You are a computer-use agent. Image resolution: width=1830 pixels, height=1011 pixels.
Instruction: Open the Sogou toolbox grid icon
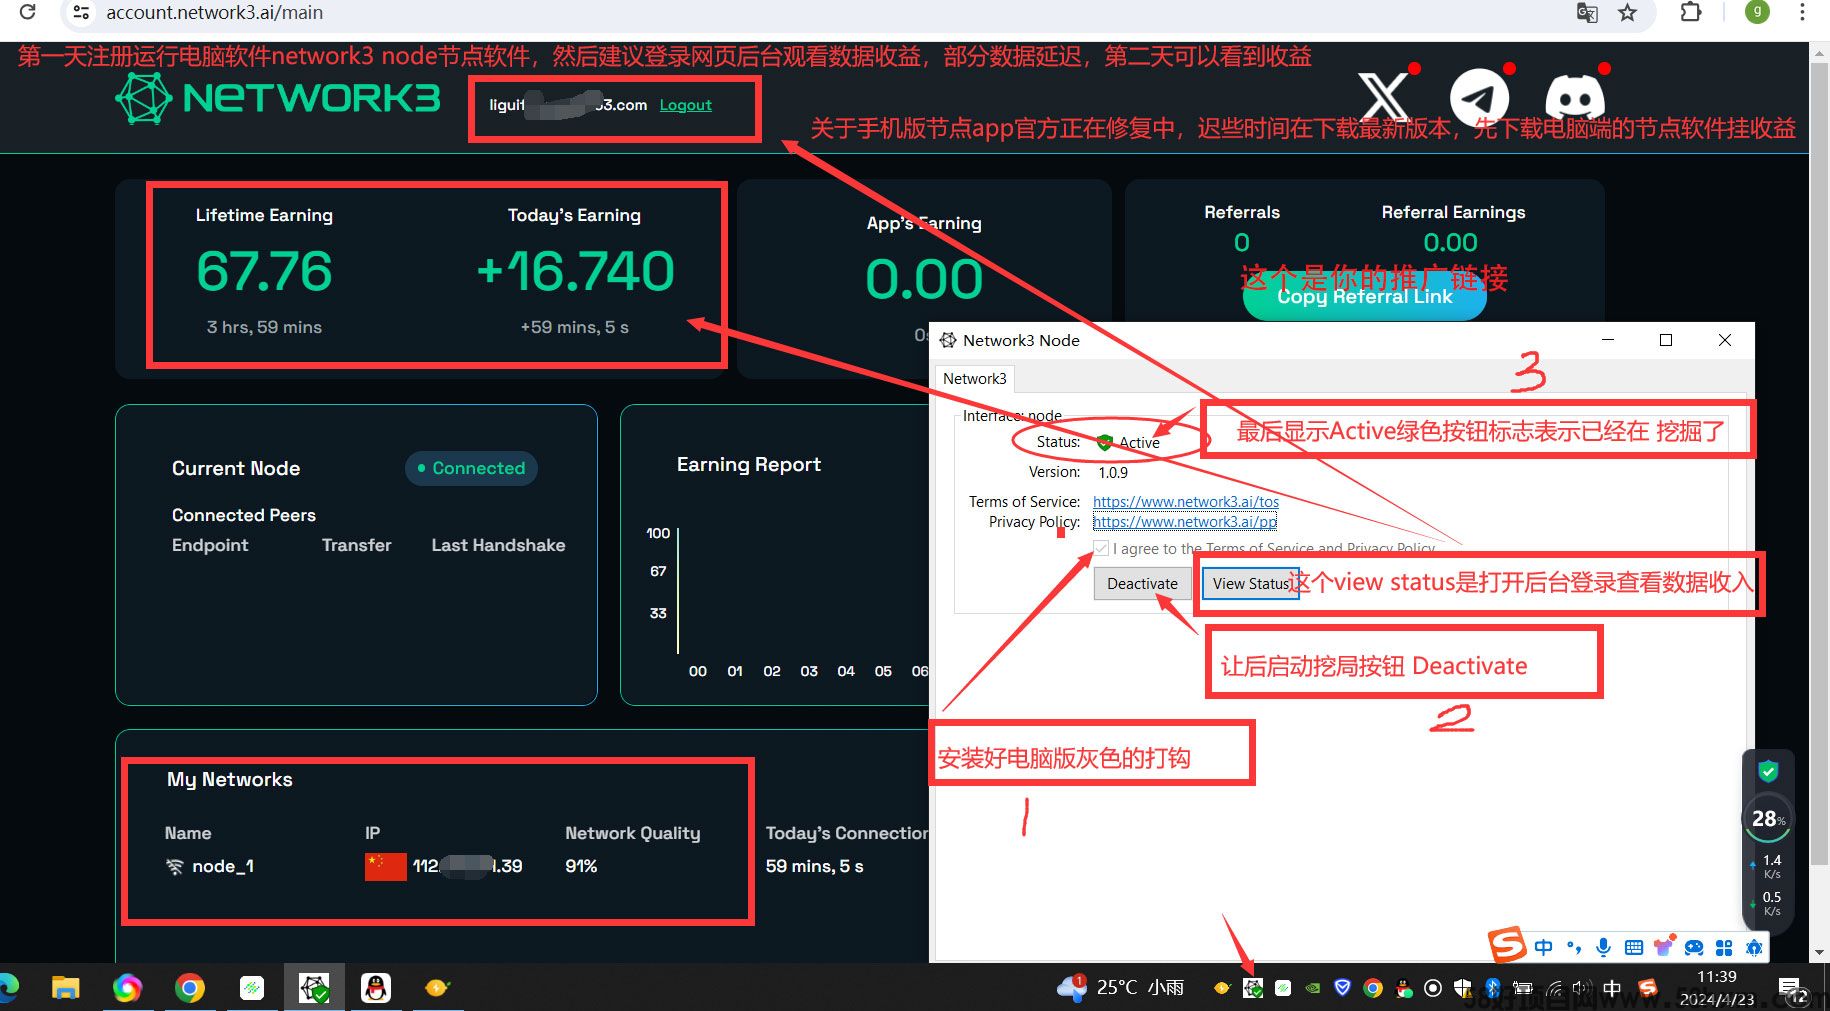pyautogui.click(x=1723, y=947)
